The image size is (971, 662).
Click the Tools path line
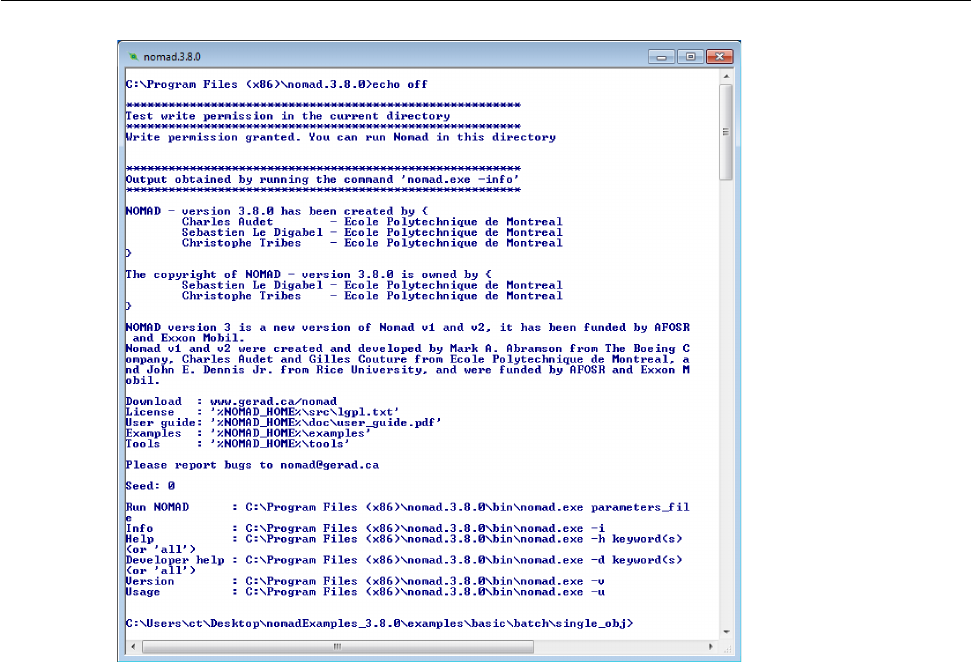(238, 443)
